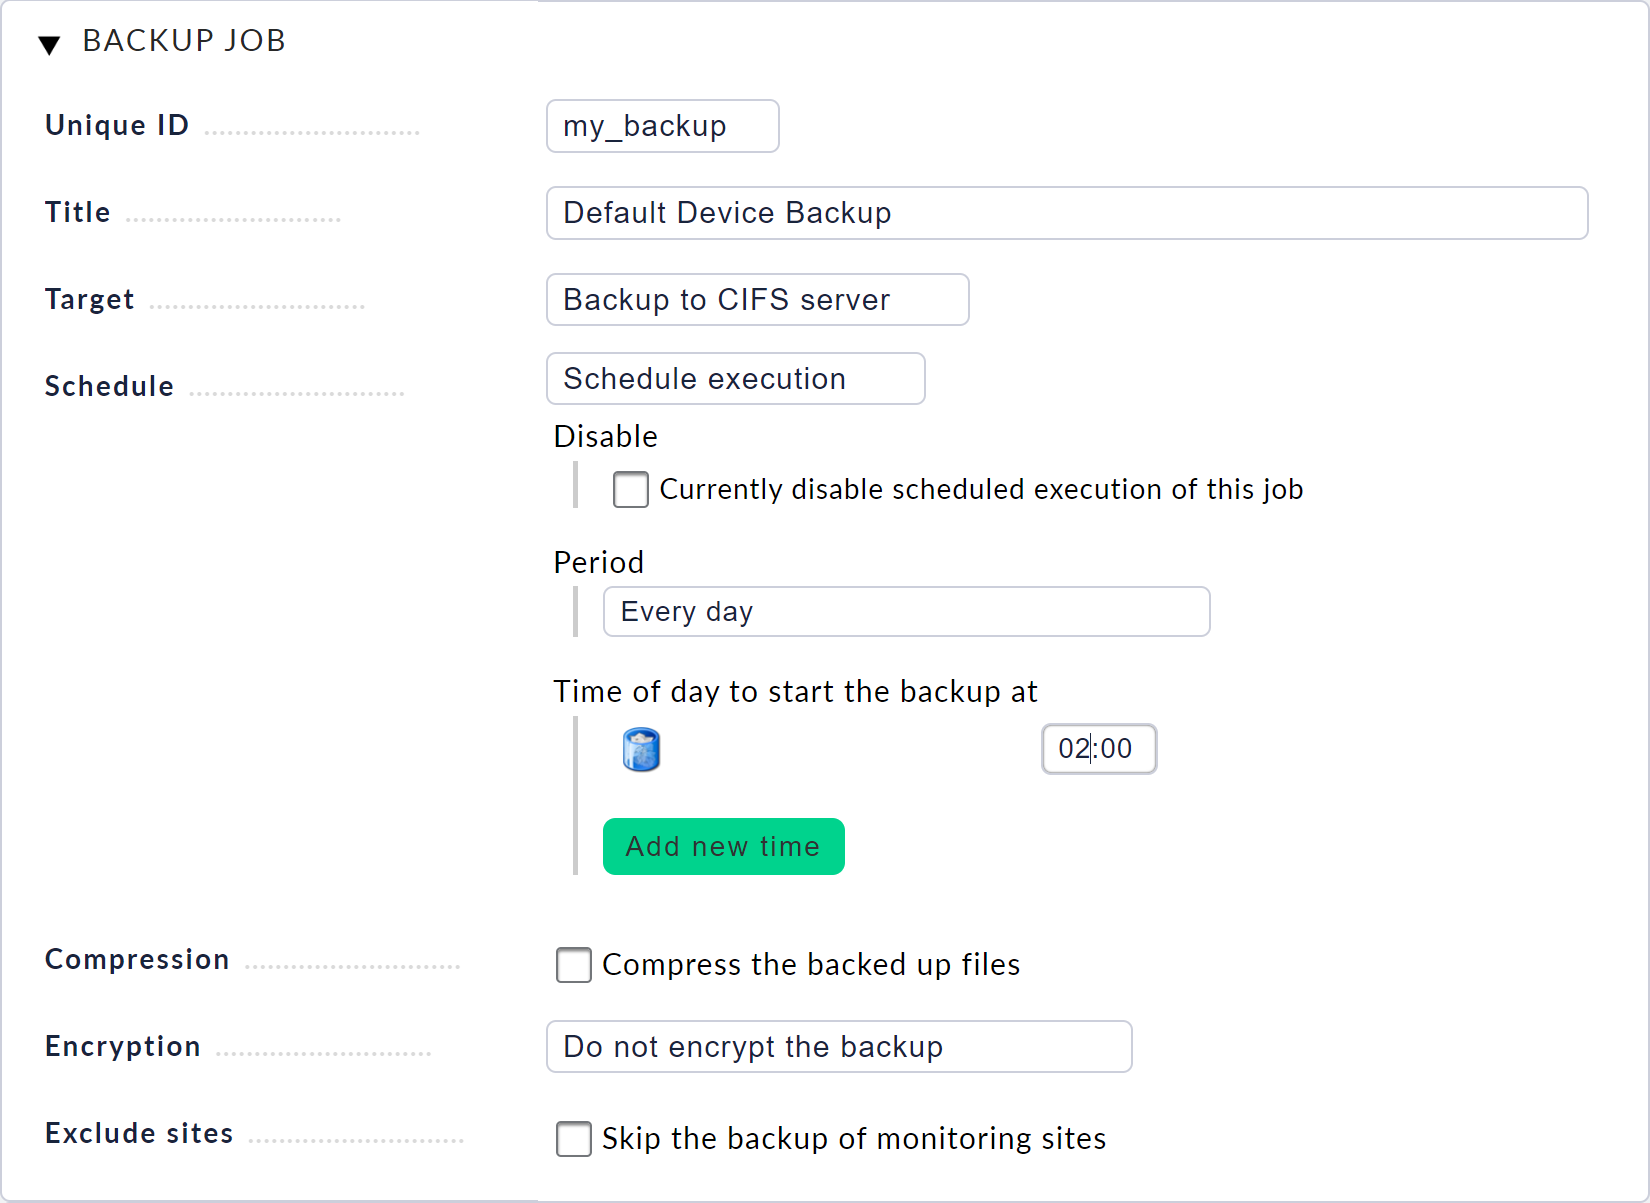
Task: Open the Target dropdown showing Backup to CIFS server
Action: (757, 299)
